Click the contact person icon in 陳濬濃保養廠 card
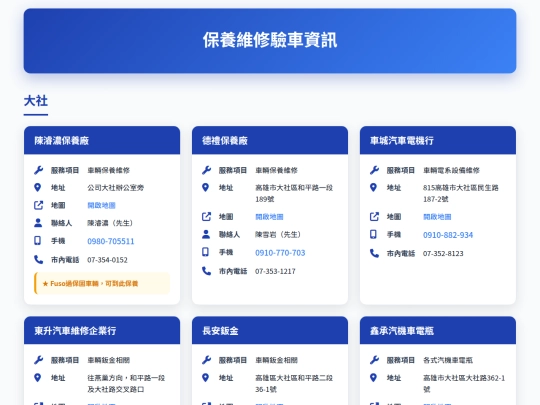The width and height of the screenshot is (540, 405). (x=38, y=223)
